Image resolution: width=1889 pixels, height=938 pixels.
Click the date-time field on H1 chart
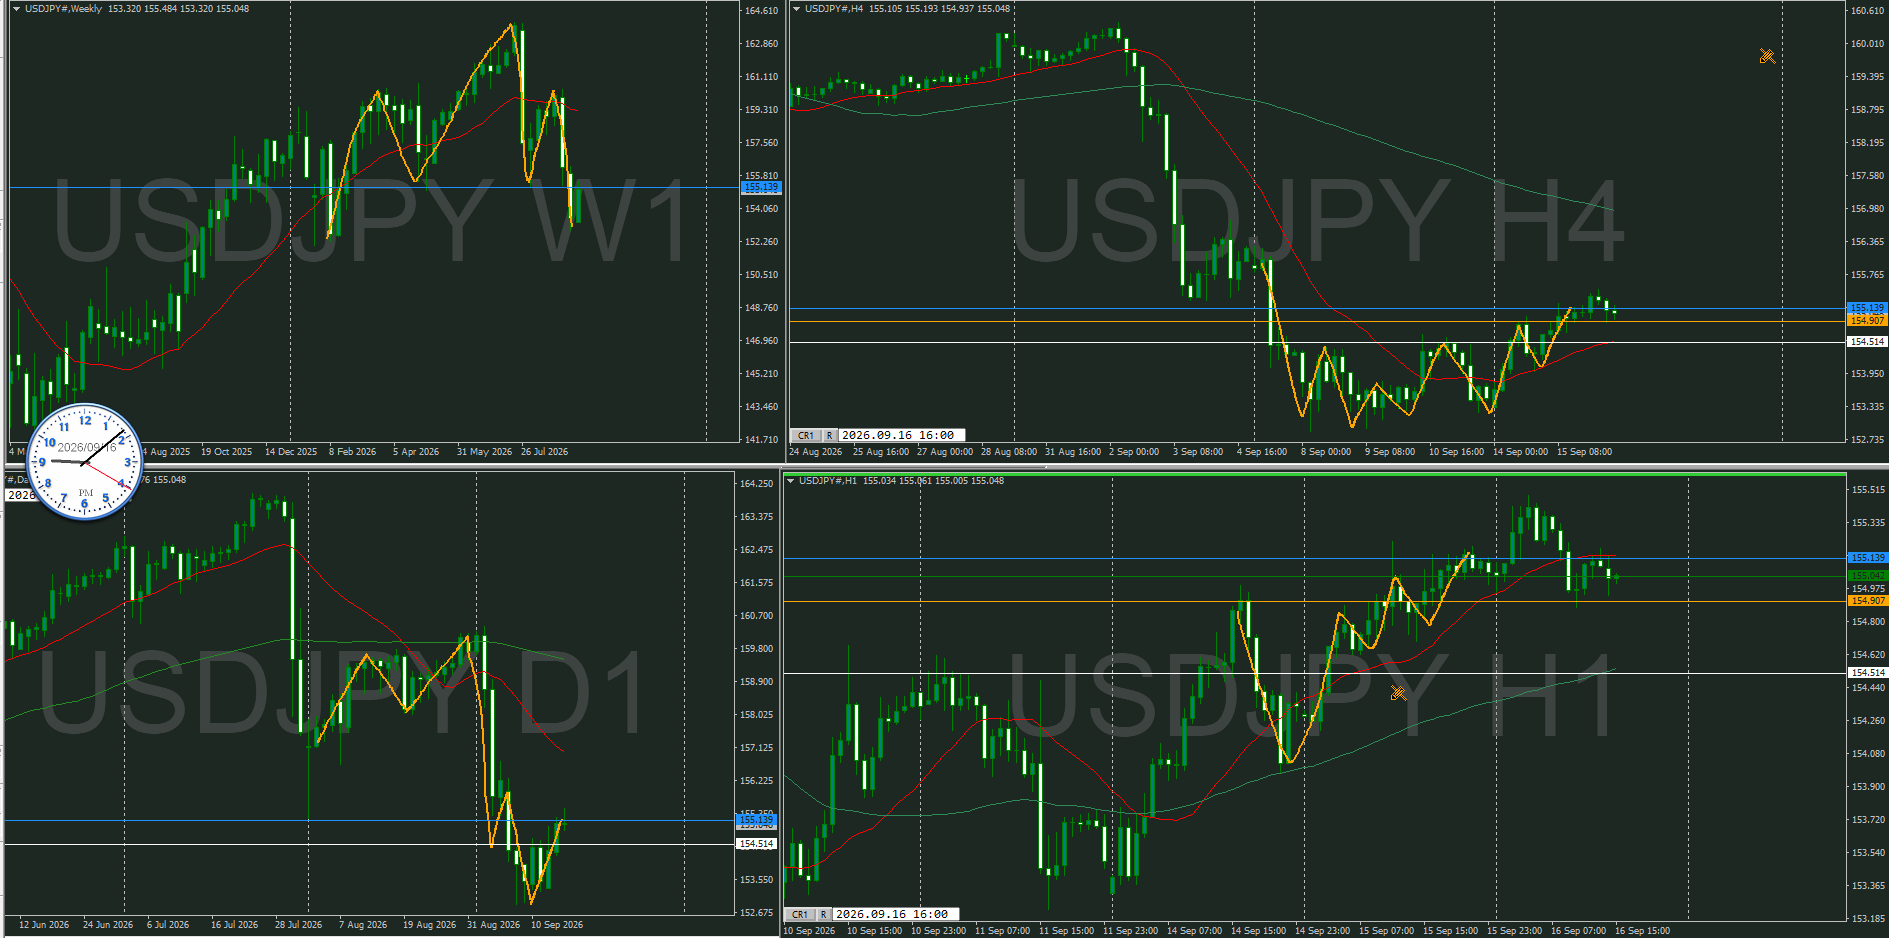[x=896, y=915]
